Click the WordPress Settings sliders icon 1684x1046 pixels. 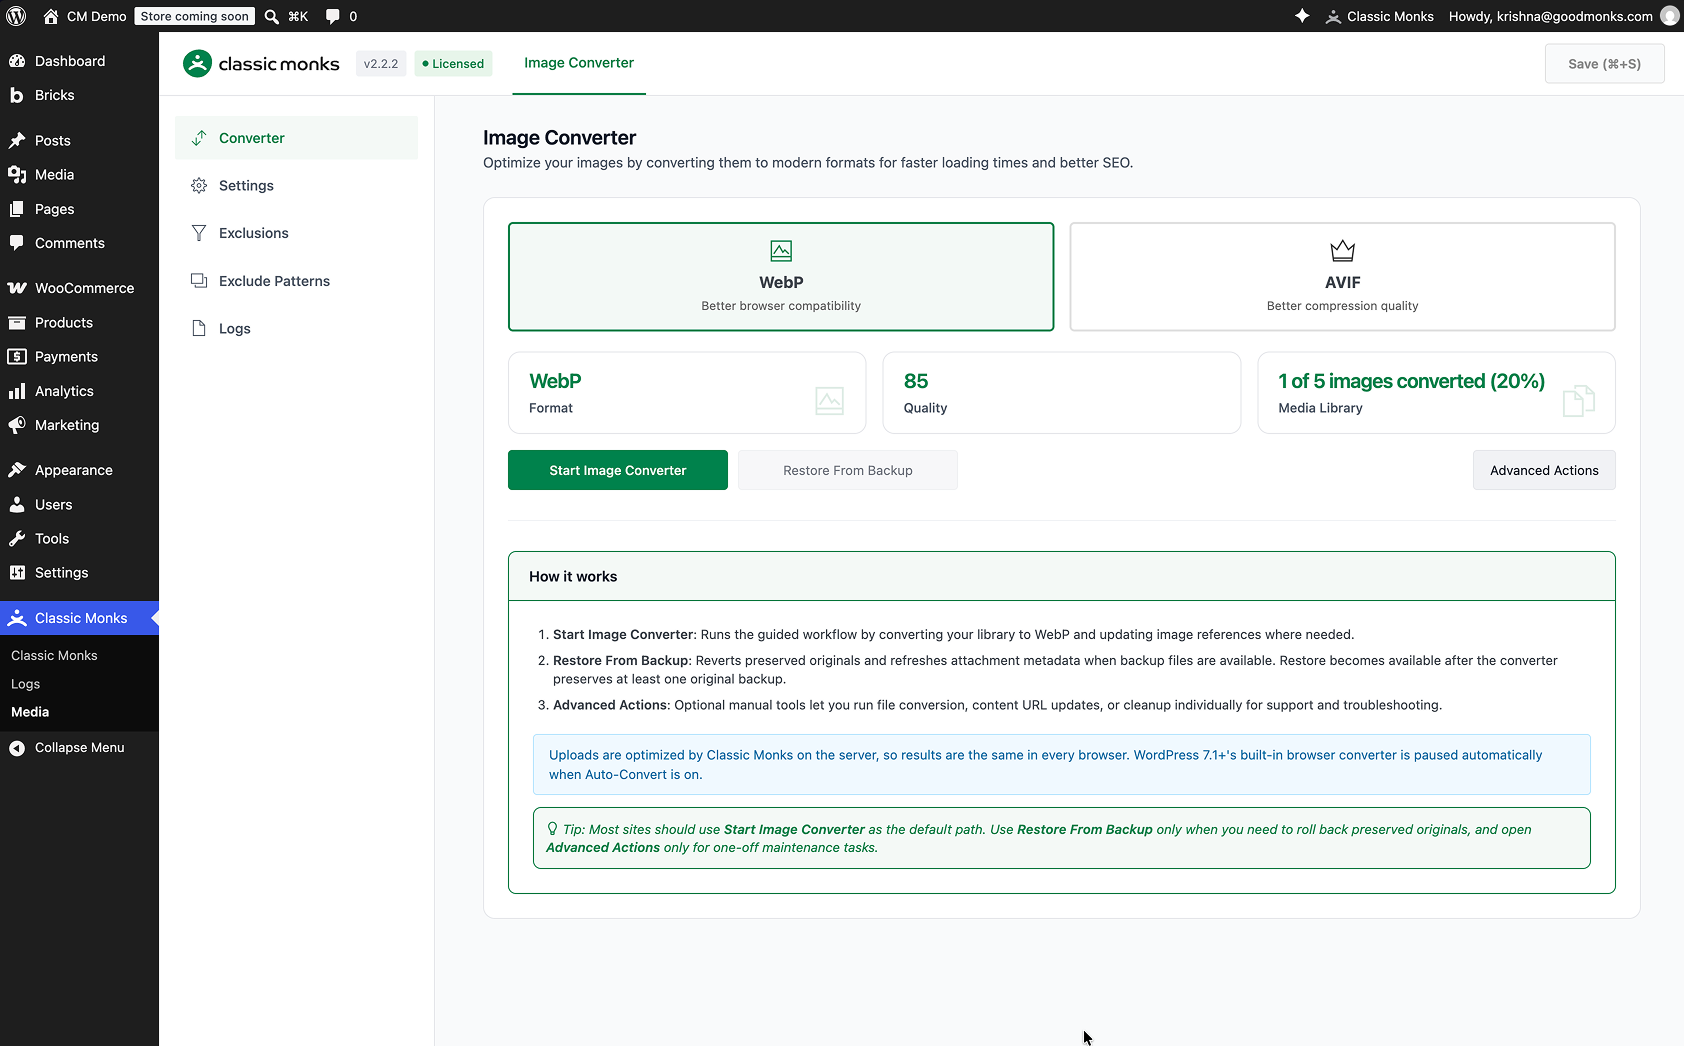click(17, 572)
